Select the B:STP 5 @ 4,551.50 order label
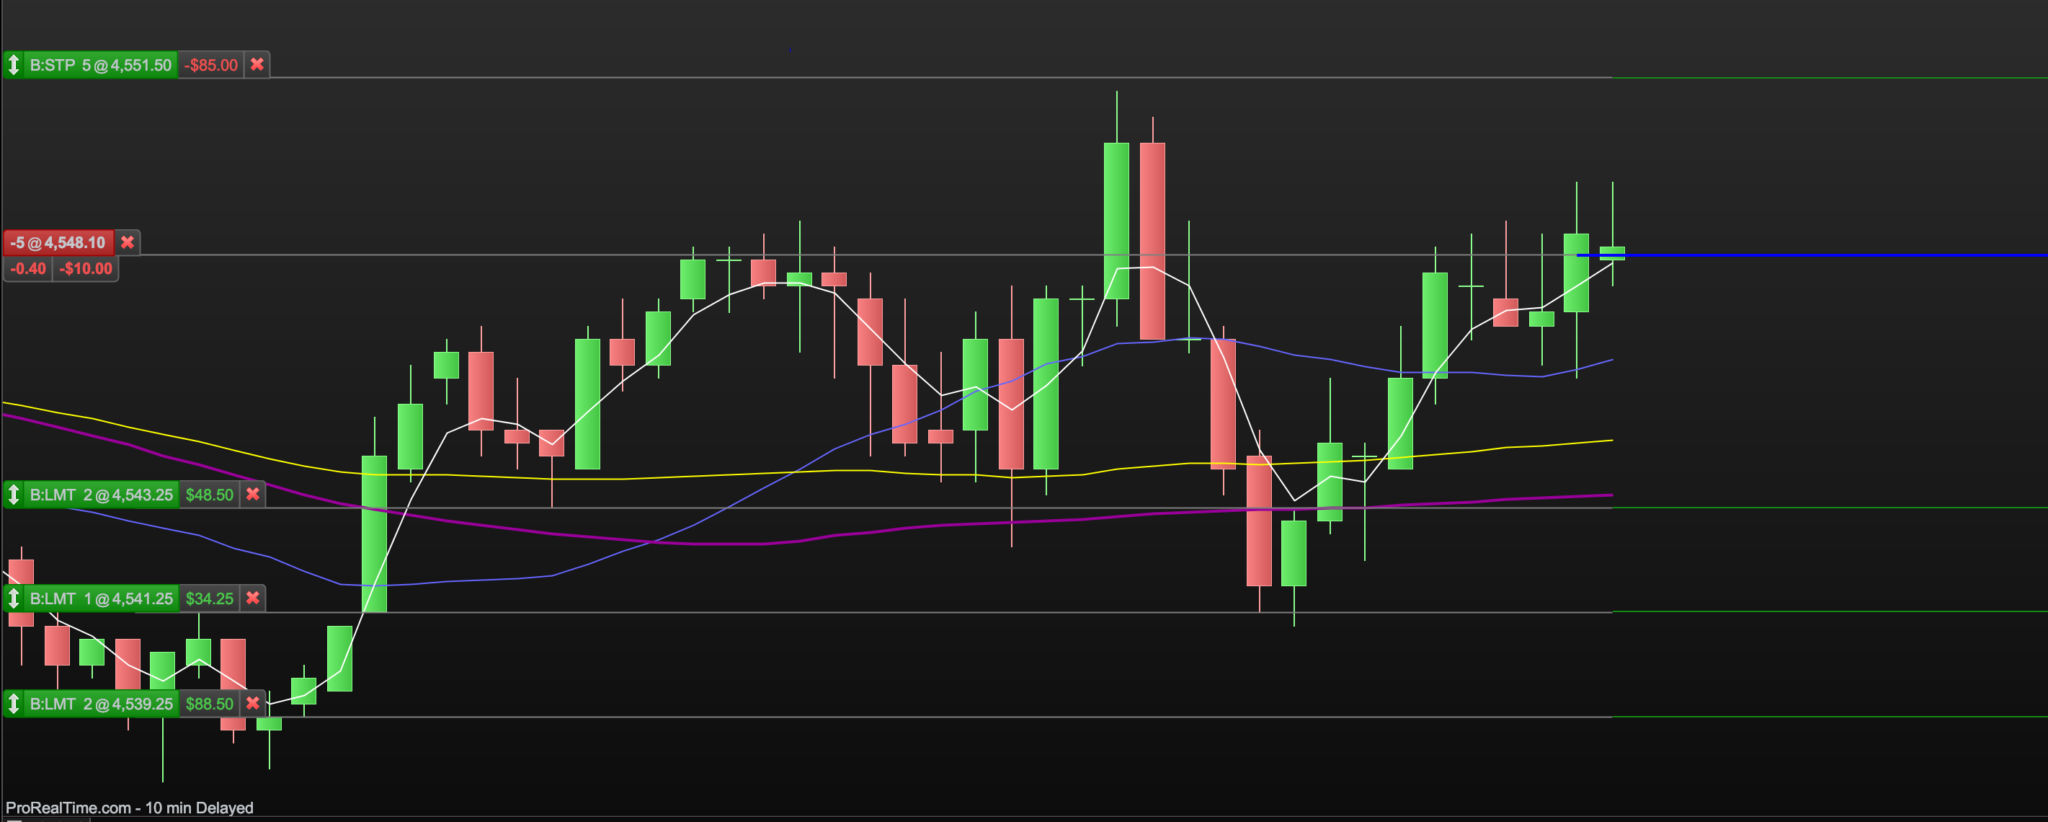Screen dimensions: 2048x822 [101, 65]
